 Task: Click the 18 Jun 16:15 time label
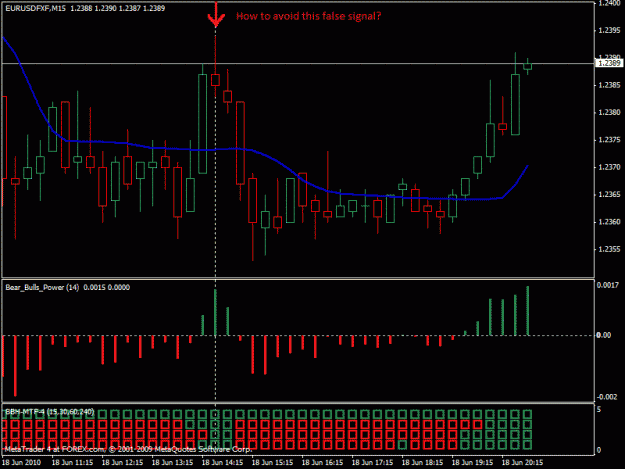pos(322,463)
